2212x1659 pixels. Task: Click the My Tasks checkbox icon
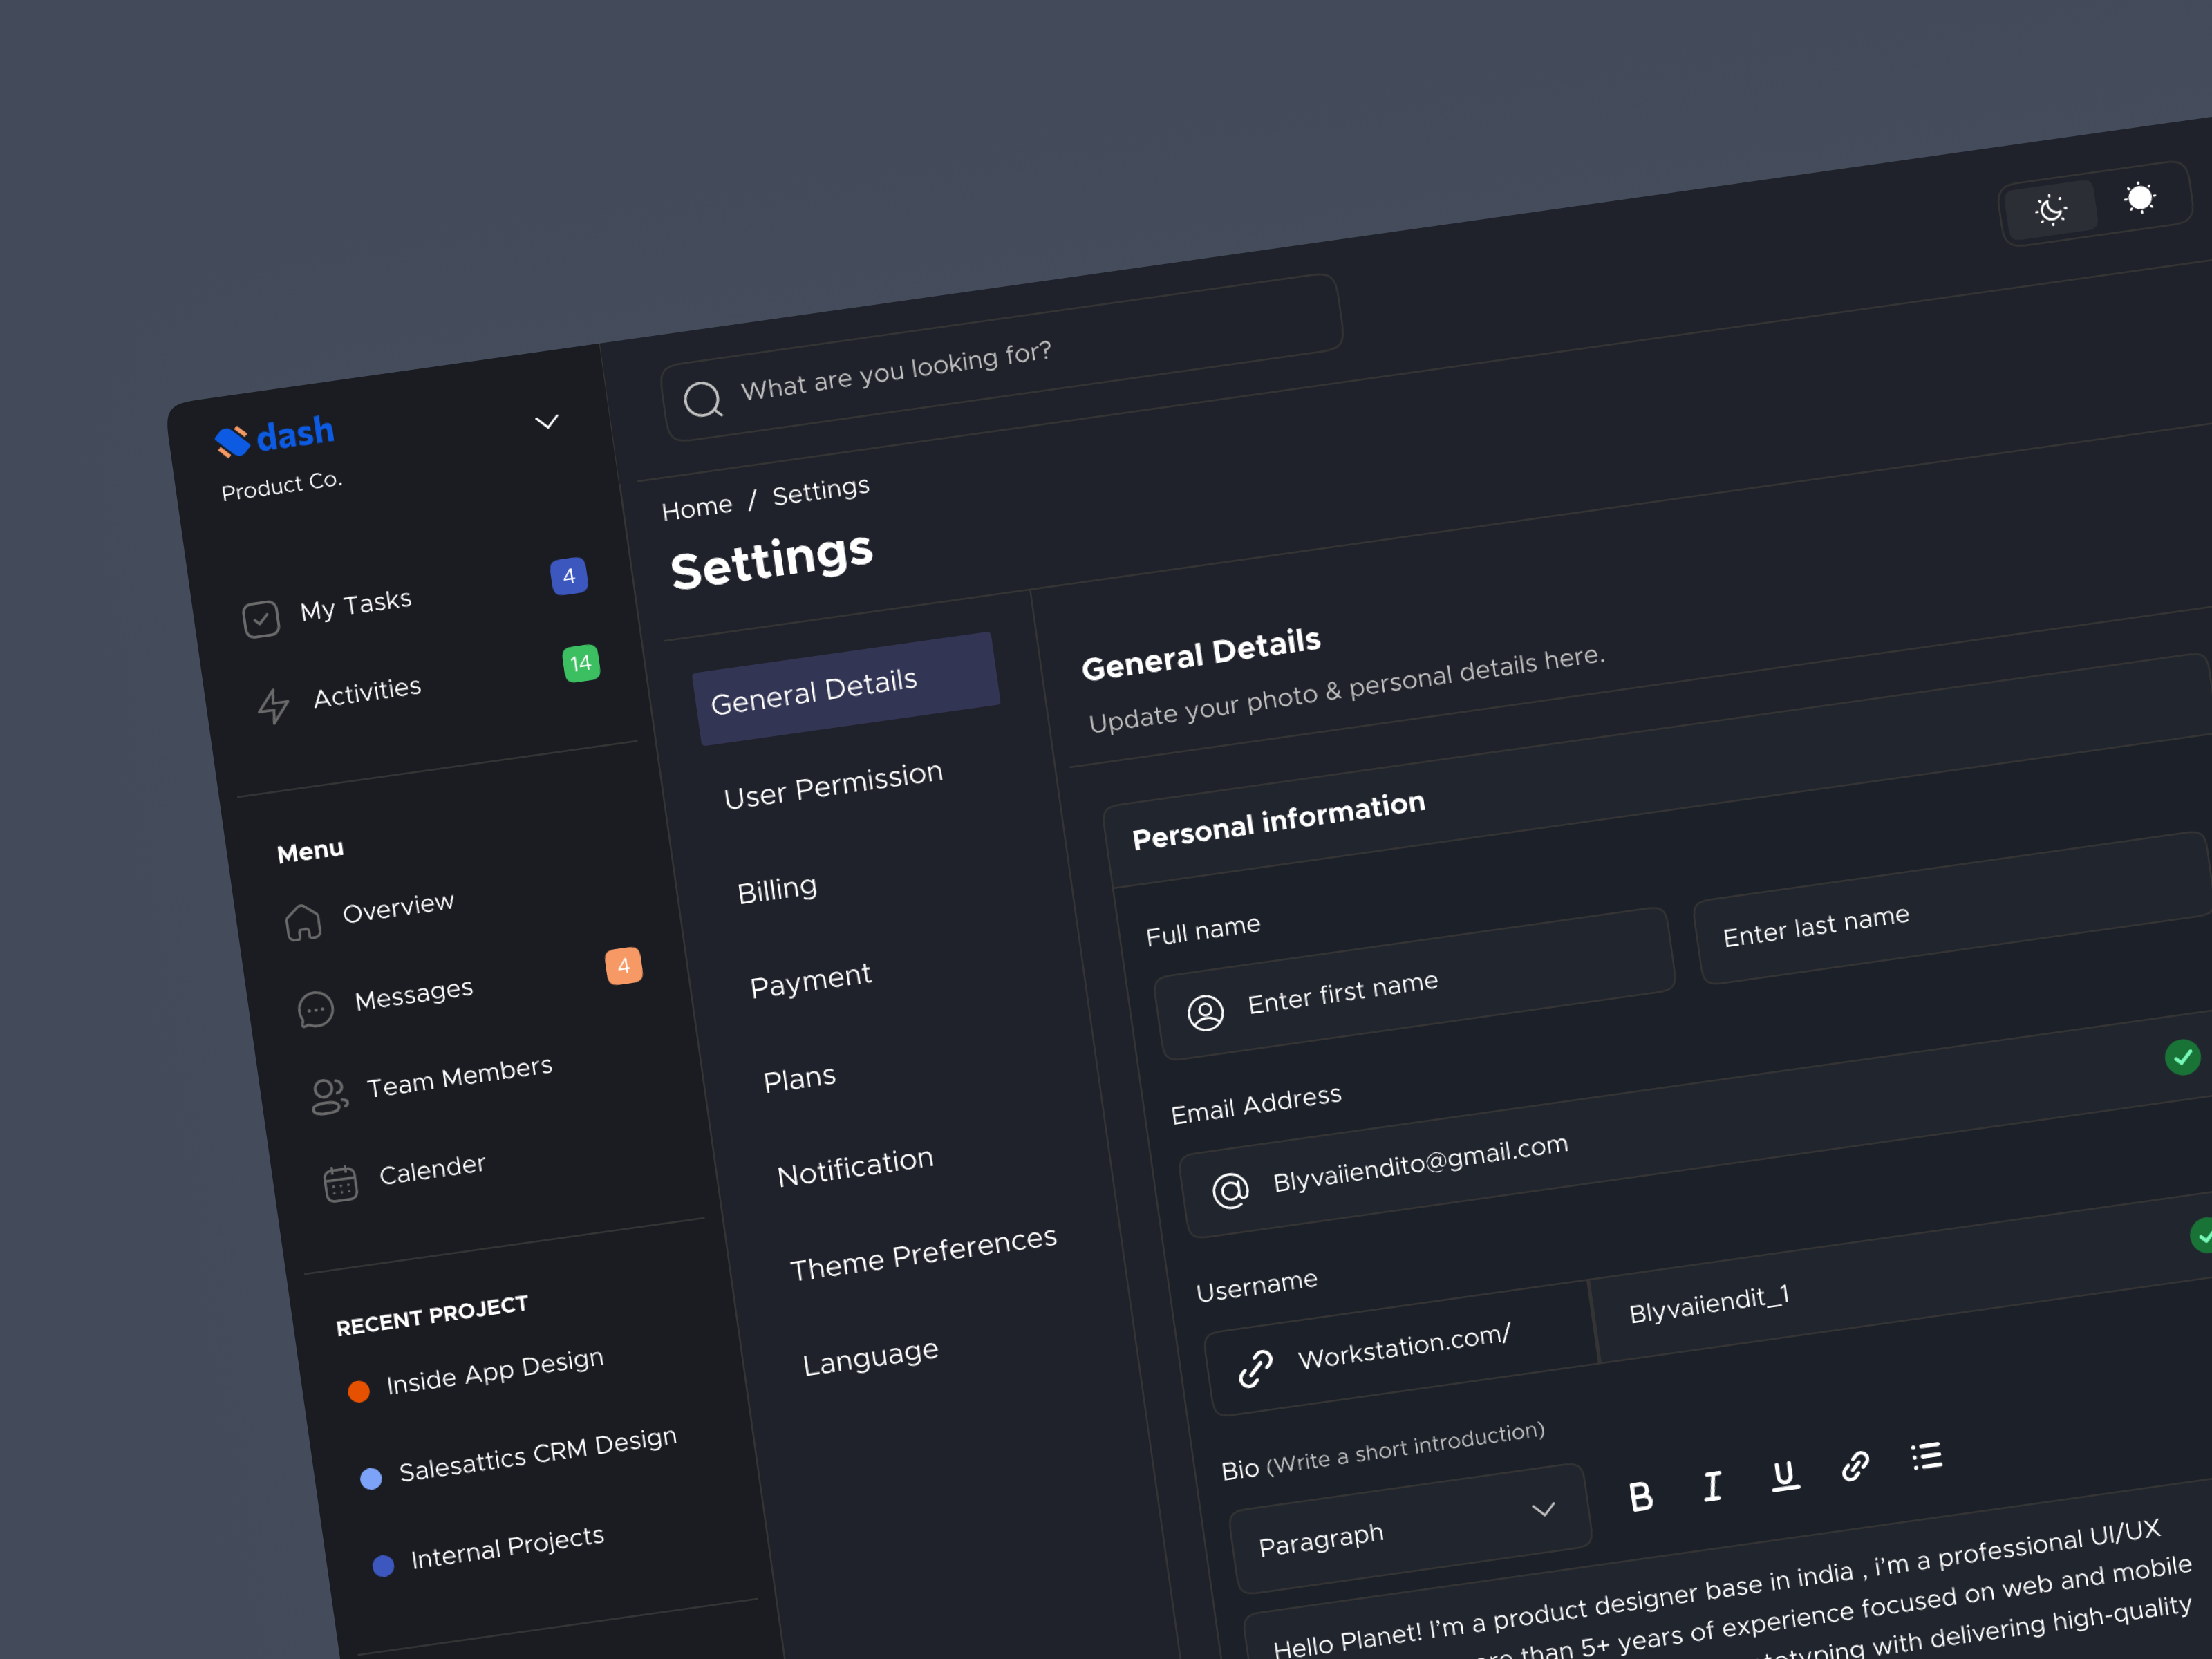click(x=261, y=619)
